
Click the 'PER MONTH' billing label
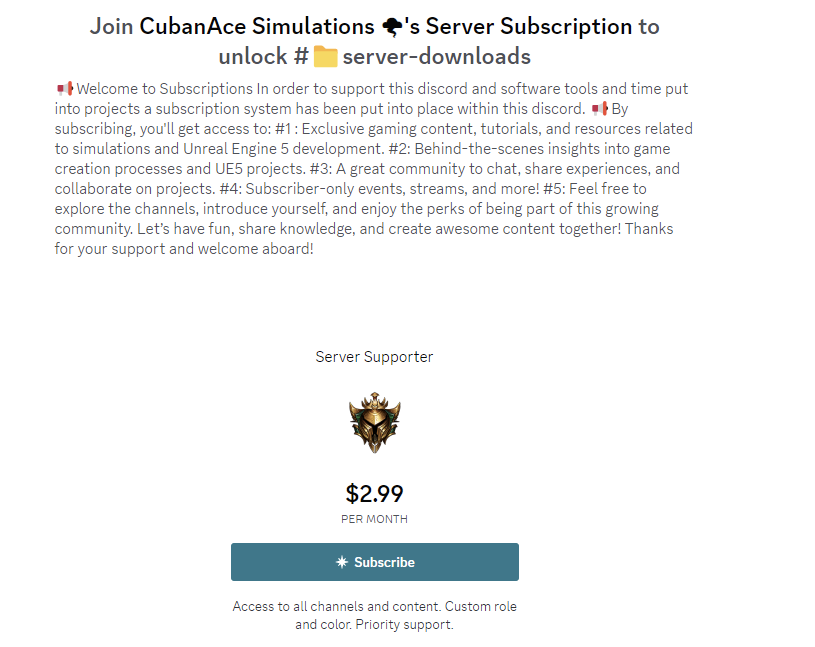(375, 519)
